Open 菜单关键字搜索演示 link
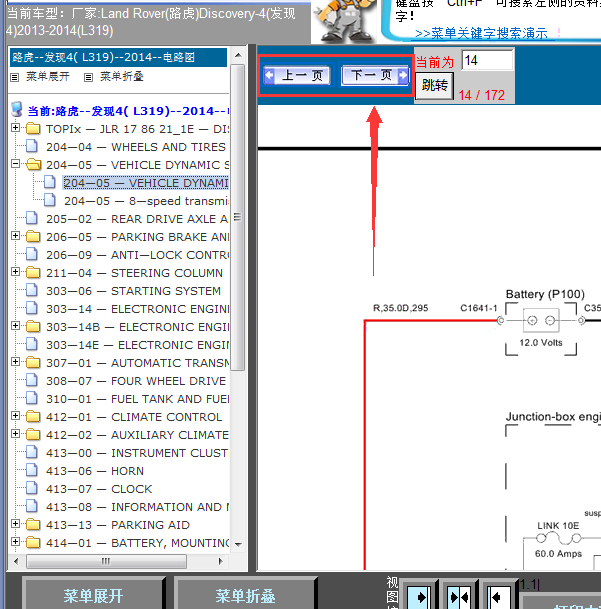 point(481,33)
